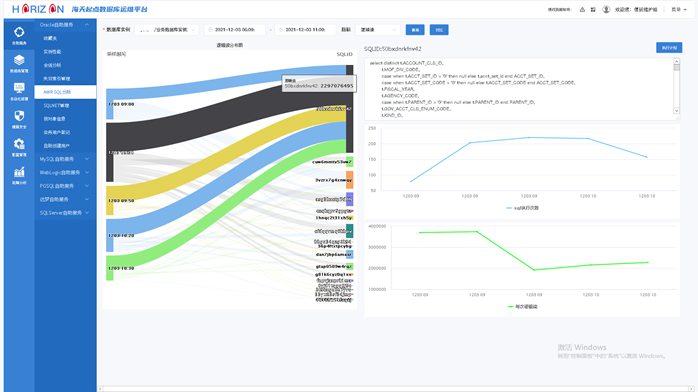Click the welcome username text in header
The image size is (698, 392).
636,9
